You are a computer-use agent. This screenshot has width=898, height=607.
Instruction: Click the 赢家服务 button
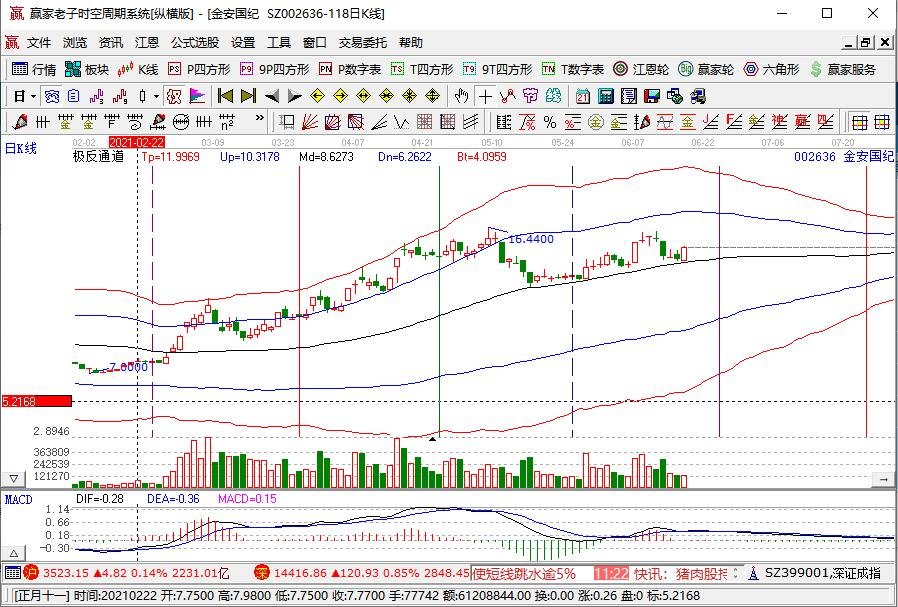[x=842, y=69]
